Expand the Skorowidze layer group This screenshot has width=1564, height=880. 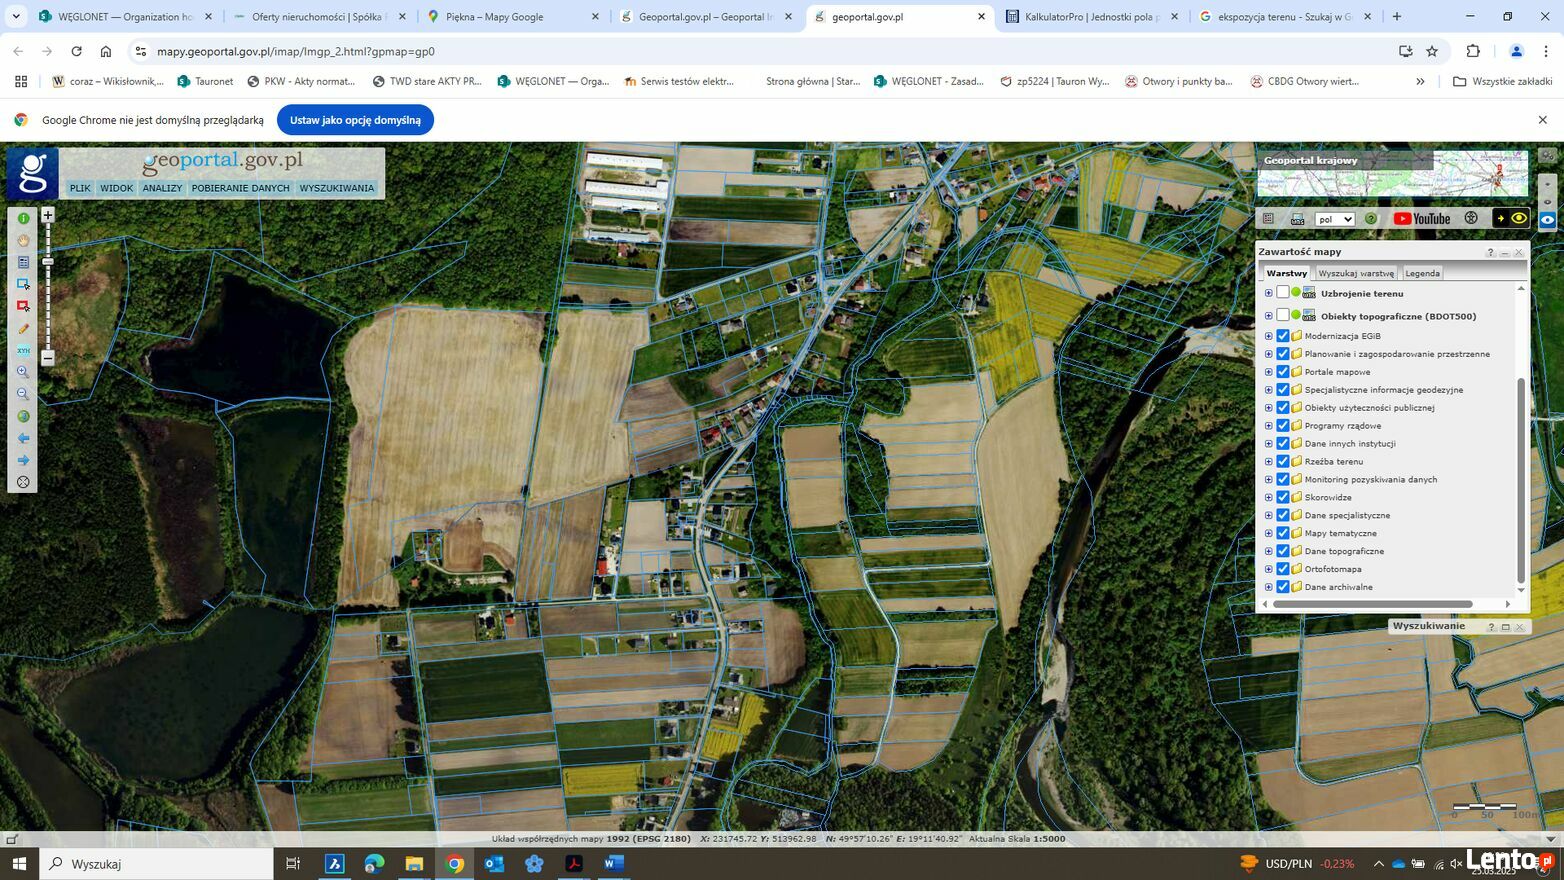[1269, 497]
